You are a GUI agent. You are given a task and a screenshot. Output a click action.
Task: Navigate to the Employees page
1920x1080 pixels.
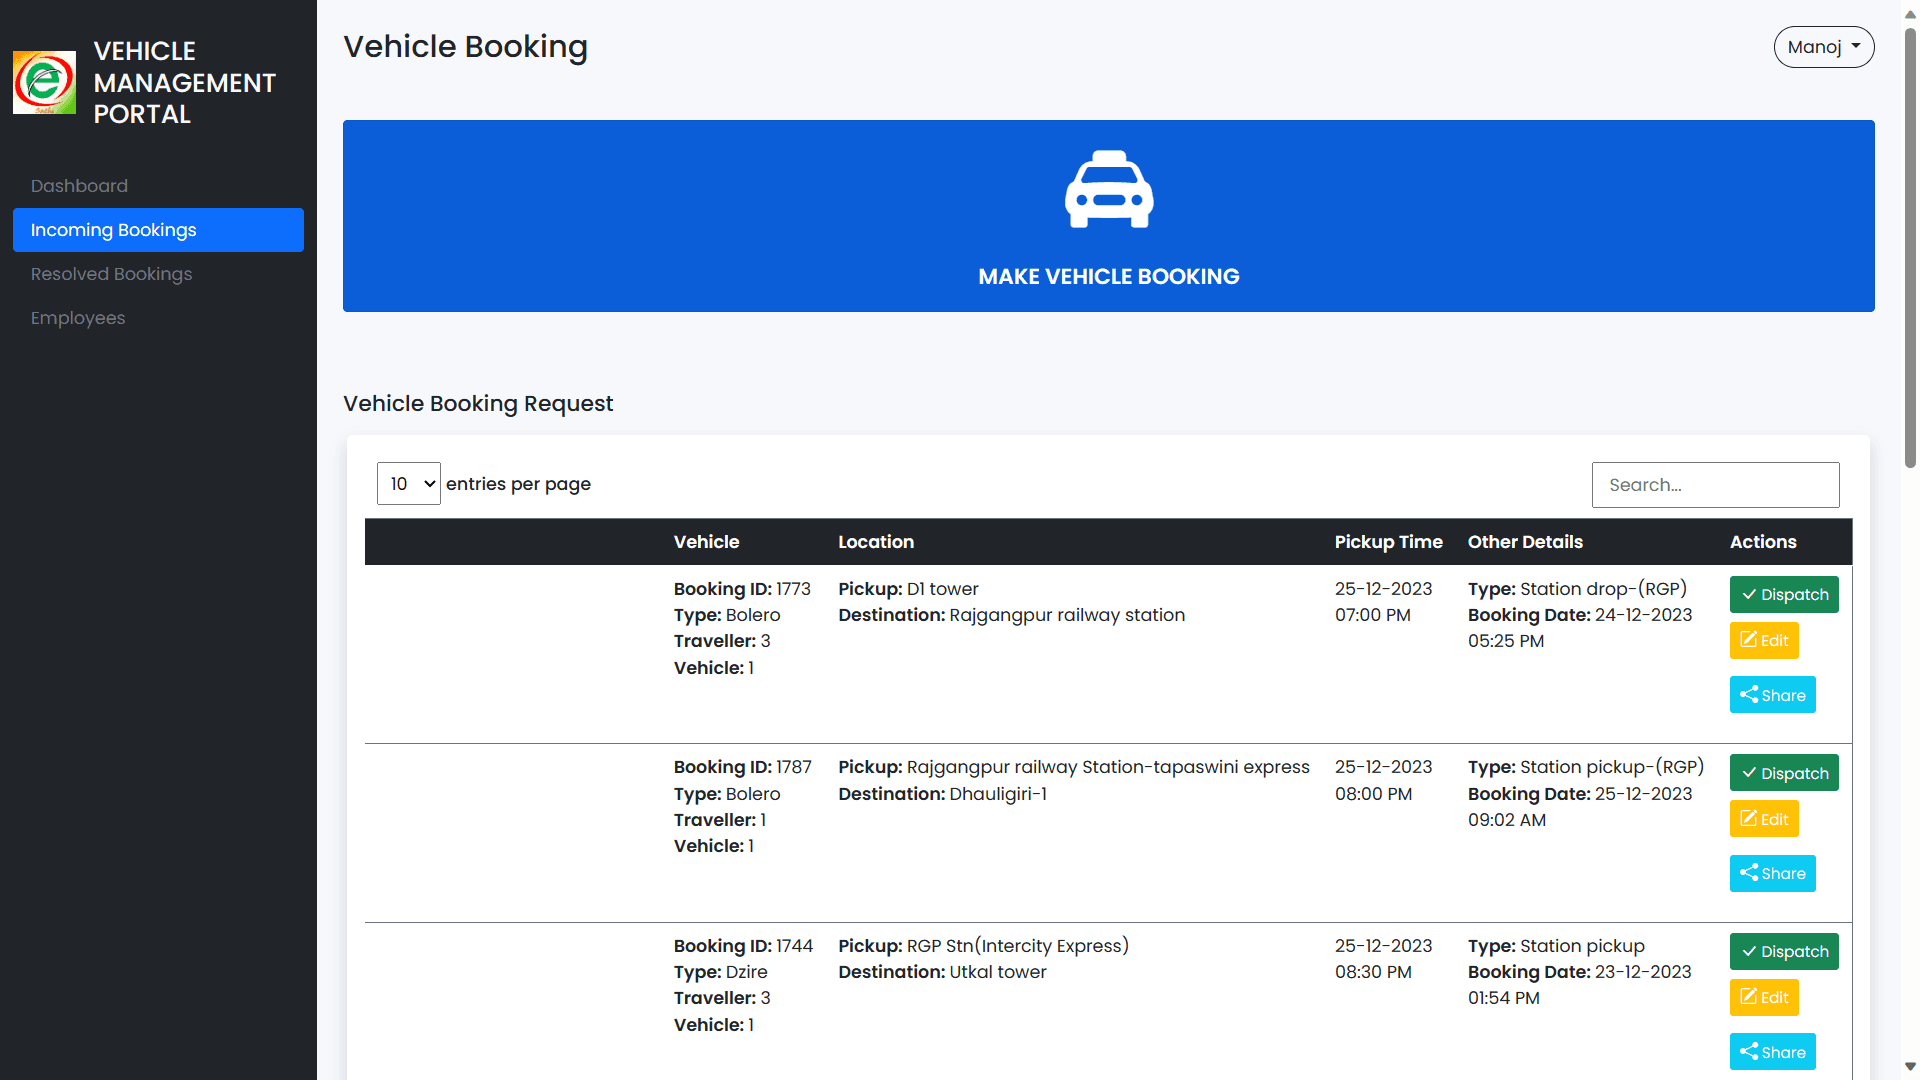[78, 318]
